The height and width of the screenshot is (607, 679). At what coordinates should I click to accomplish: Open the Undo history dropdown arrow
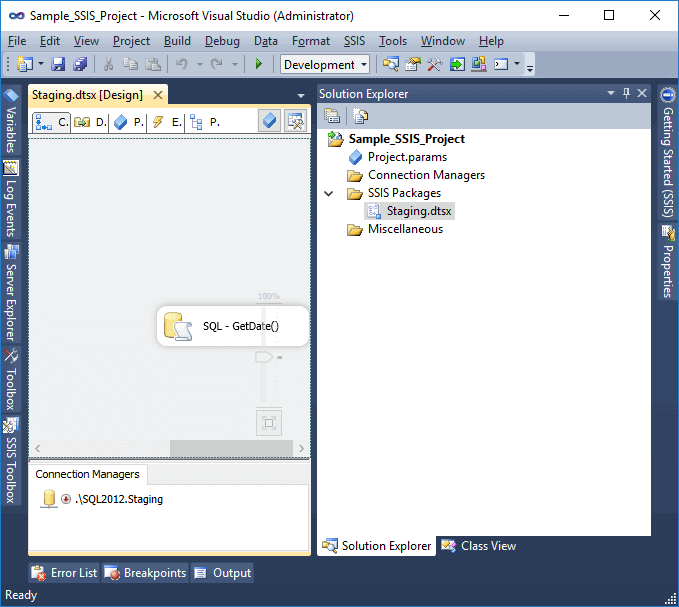(200, 65)
